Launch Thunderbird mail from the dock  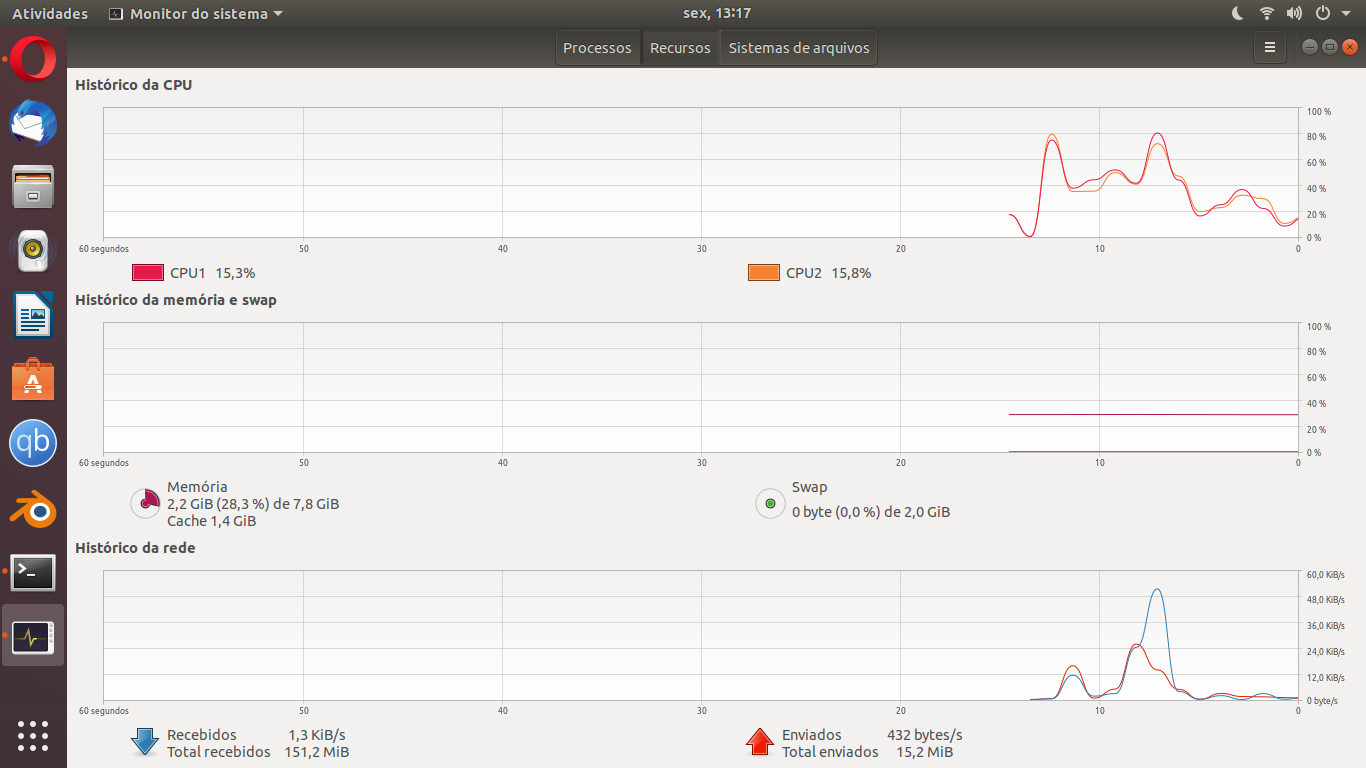point(34,124)
